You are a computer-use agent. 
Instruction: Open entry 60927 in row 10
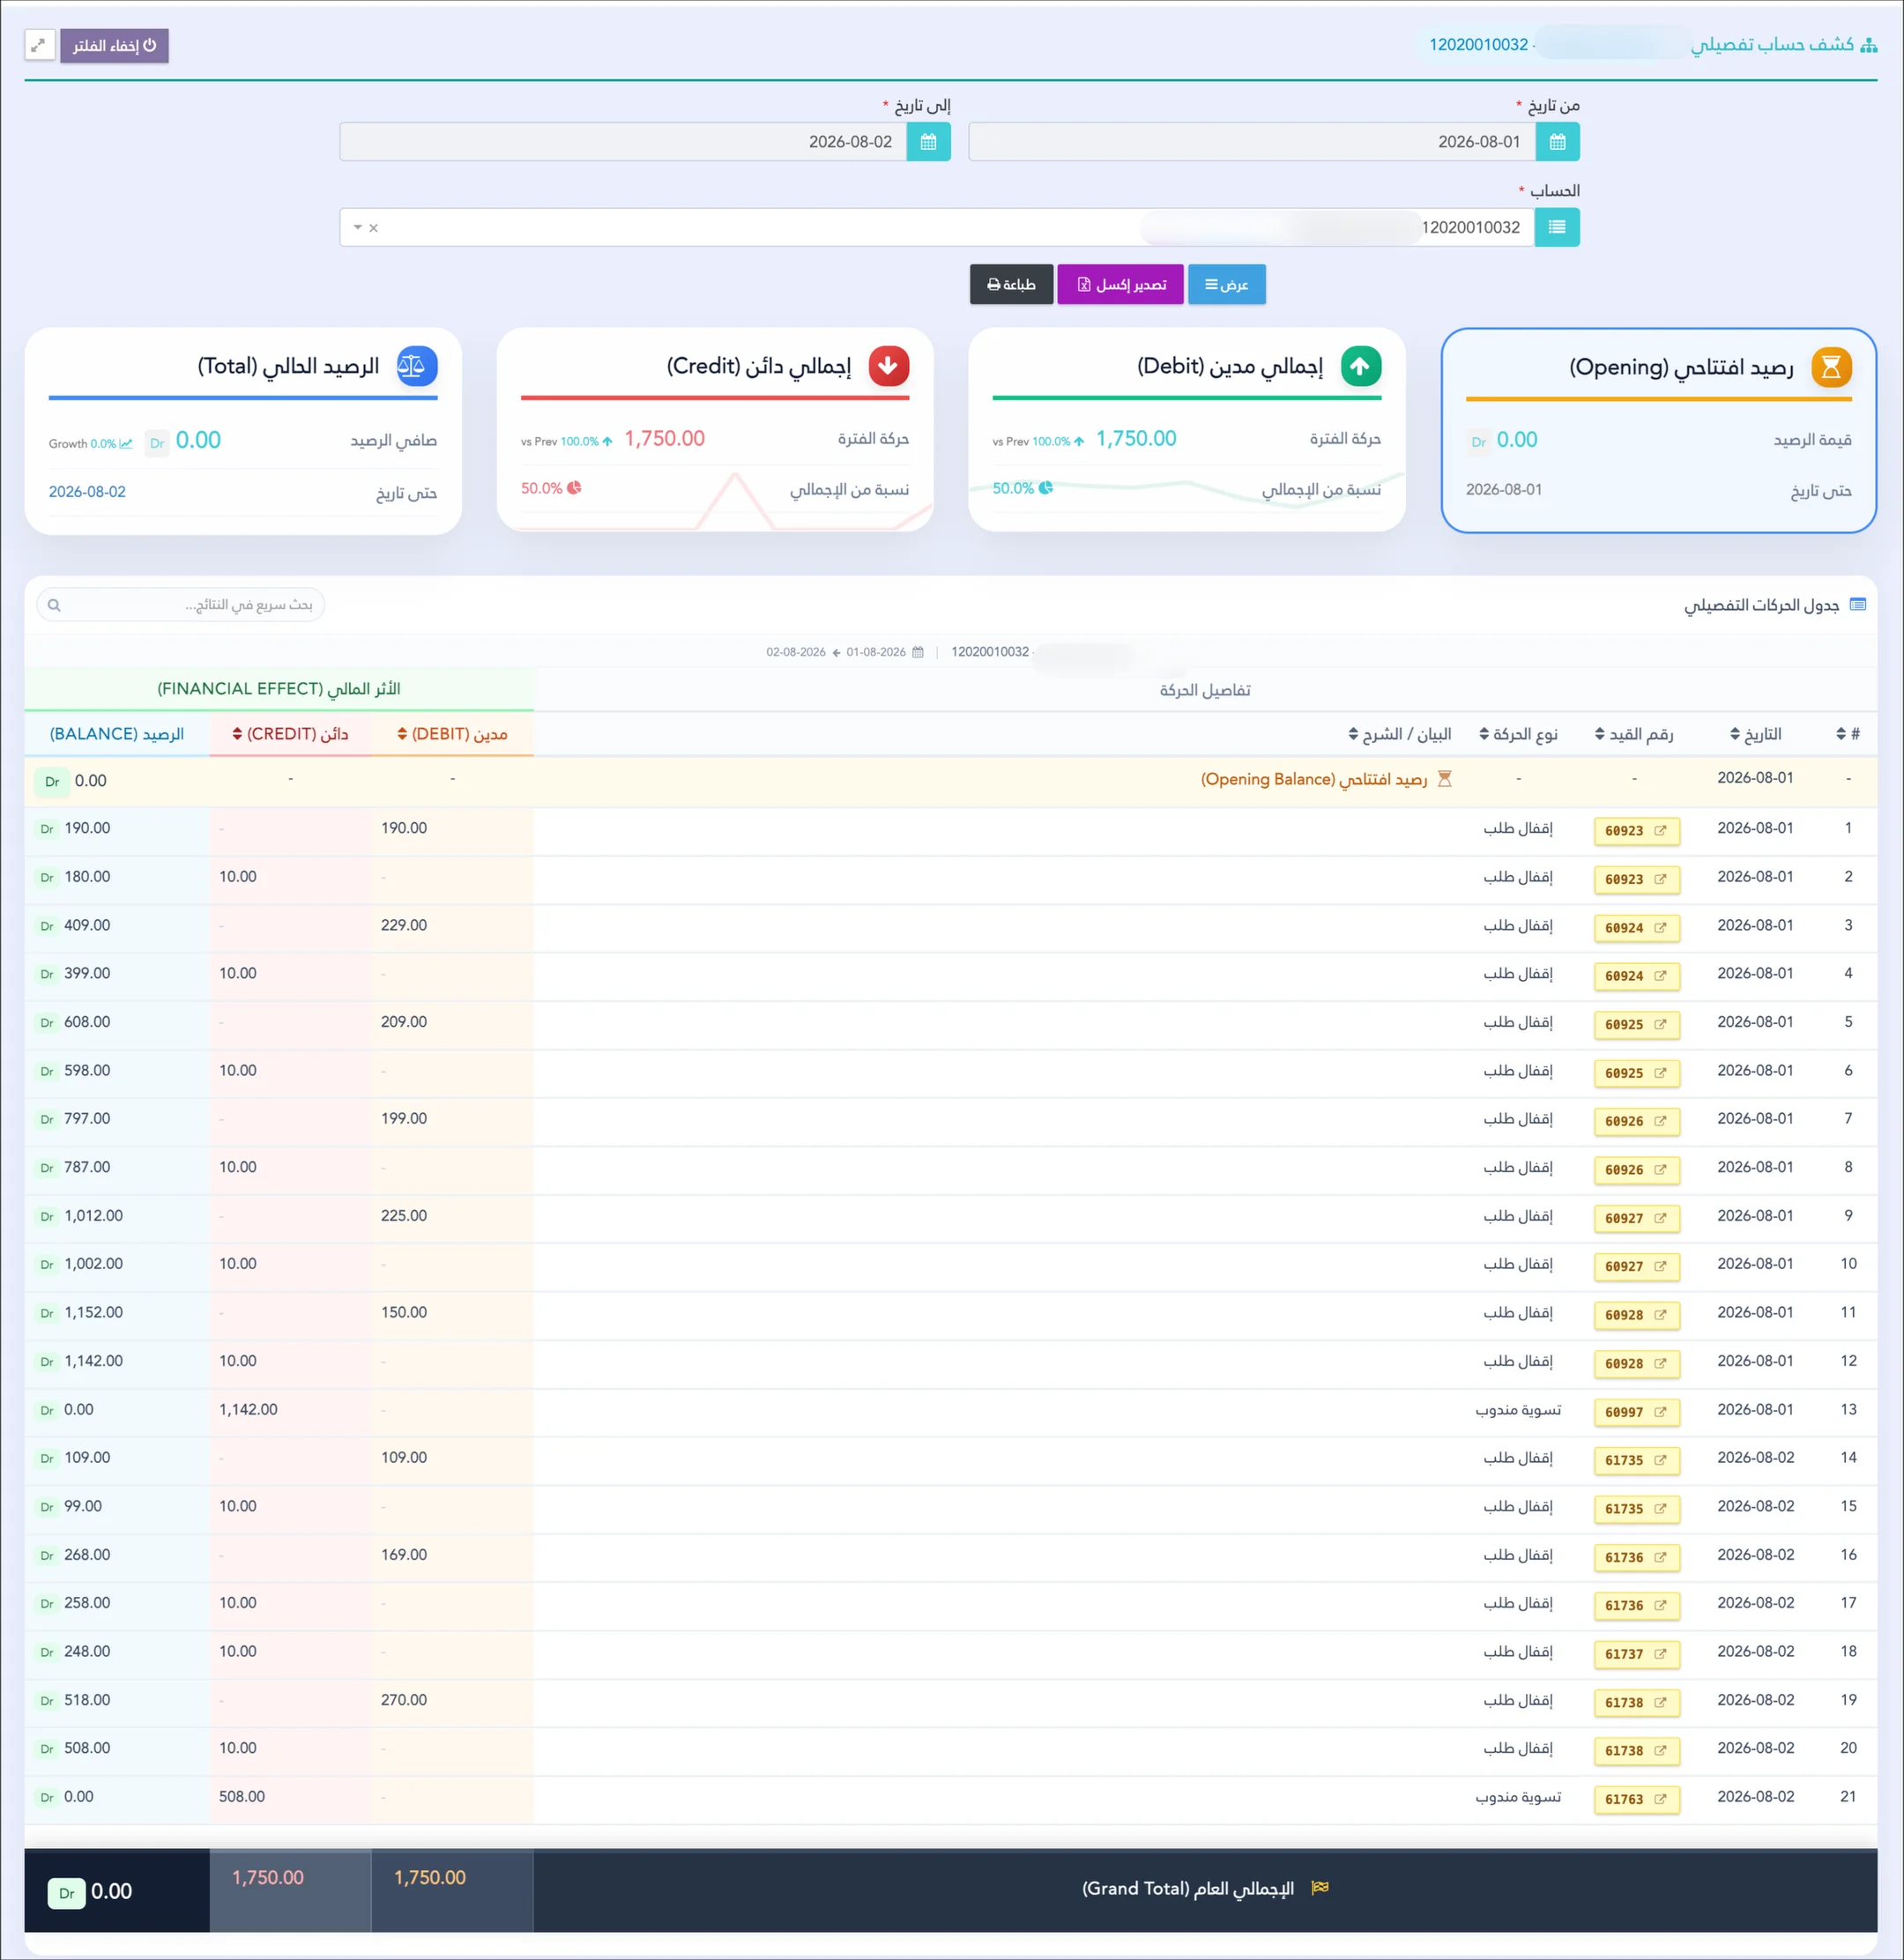pos(1636,1266)
